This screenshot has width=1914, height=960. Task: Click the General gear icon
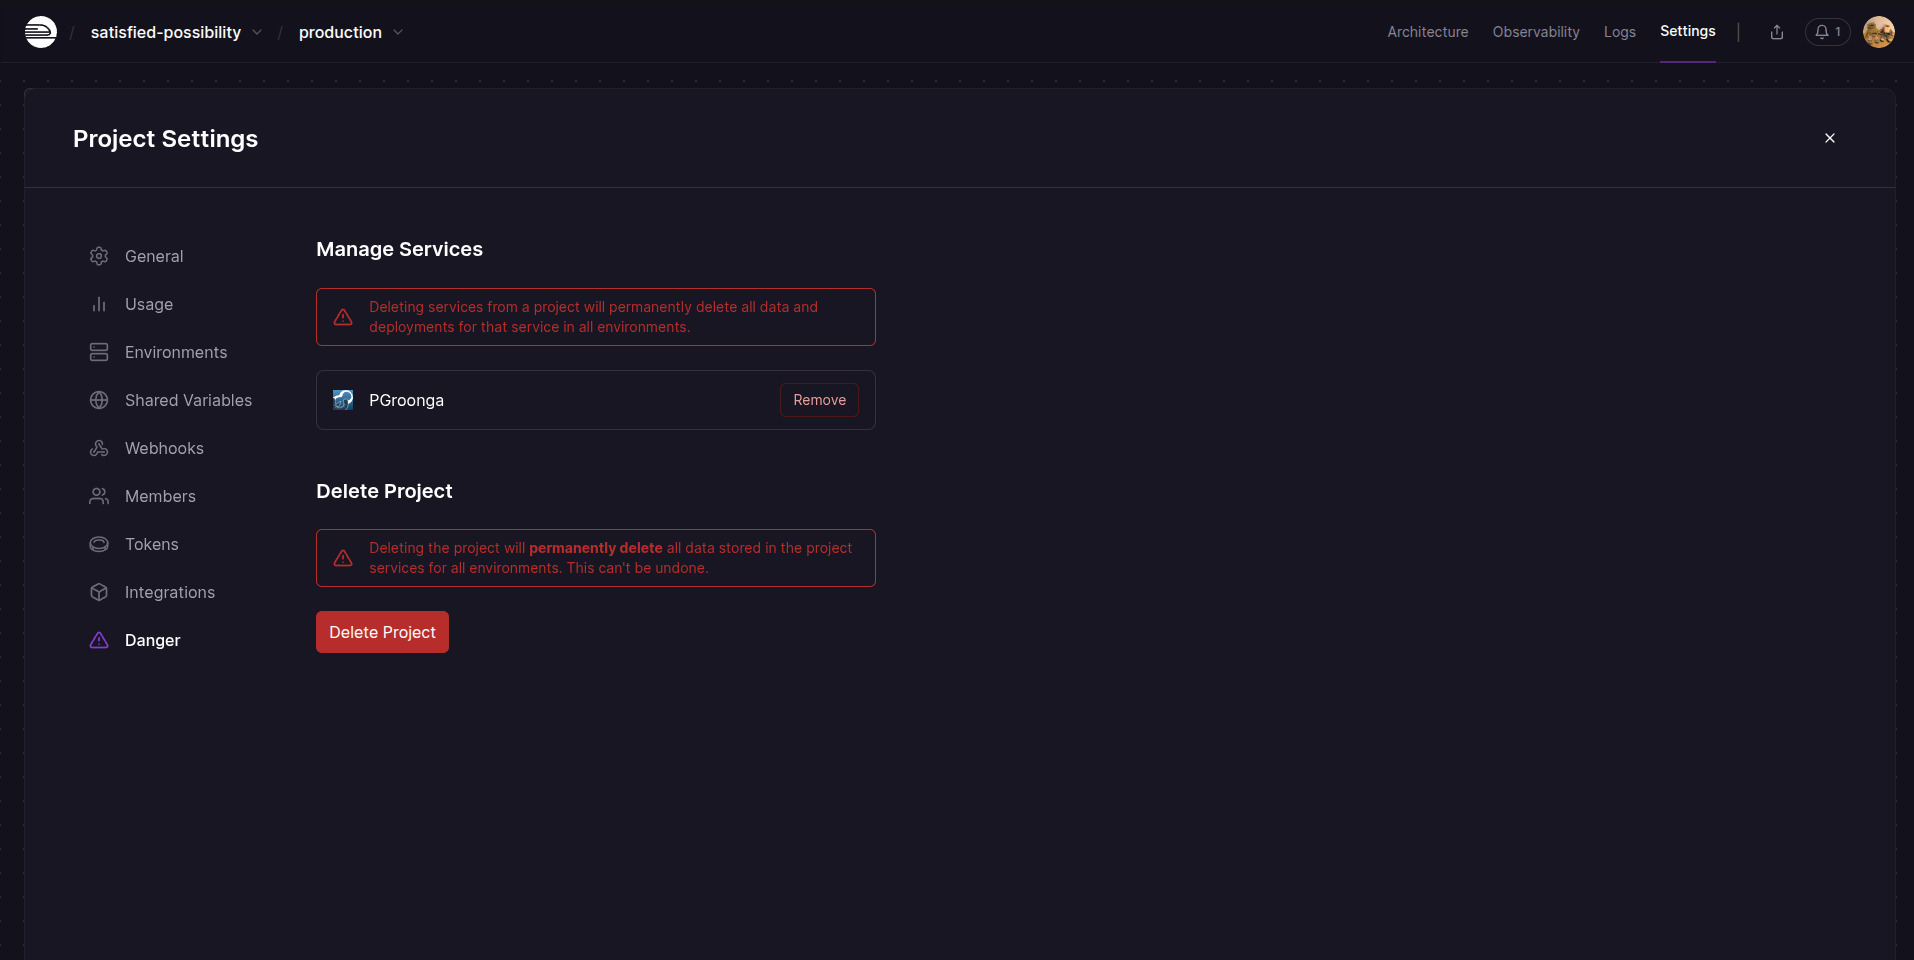[99, 256]
